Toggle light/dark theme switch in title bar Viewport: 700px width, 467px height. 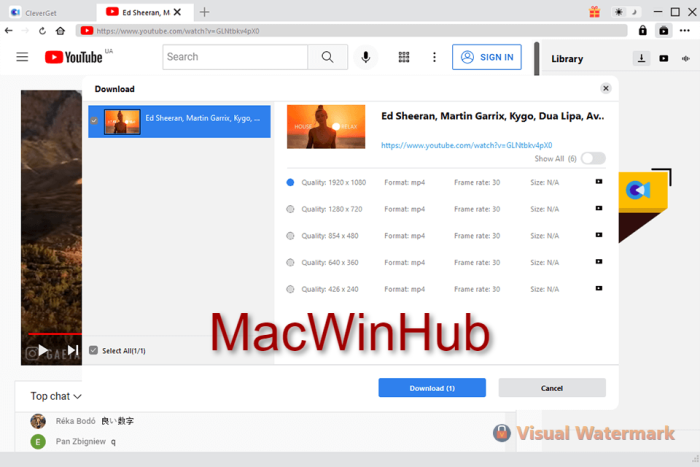626,12
